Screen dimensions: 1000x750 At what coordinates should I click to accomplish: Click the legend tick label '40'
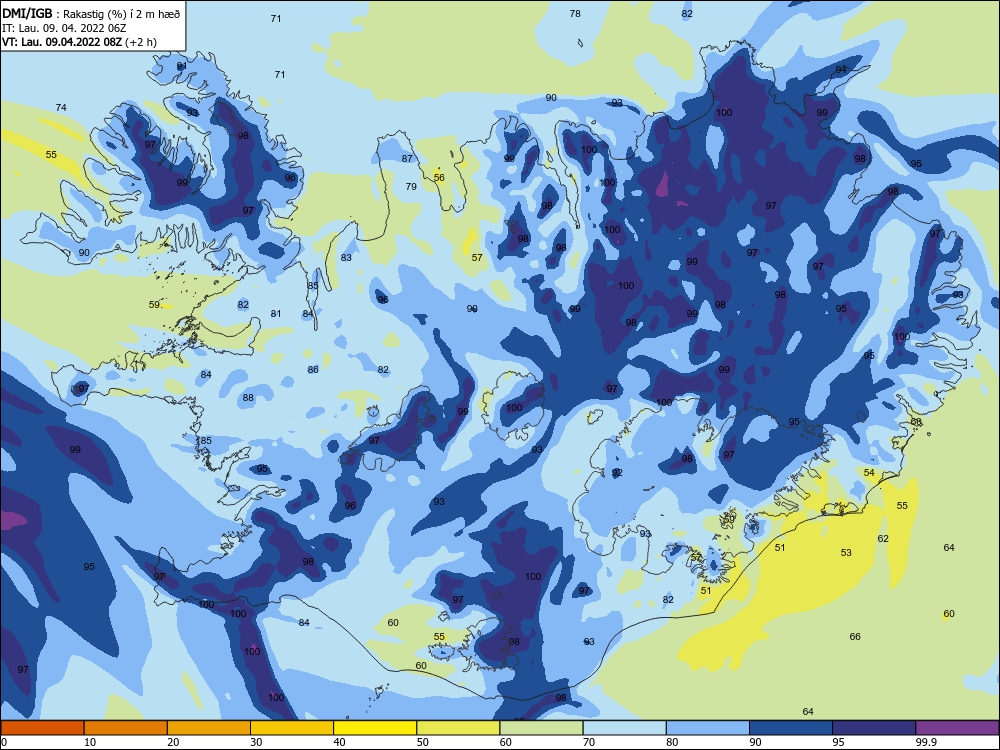[x=339, y=742]
